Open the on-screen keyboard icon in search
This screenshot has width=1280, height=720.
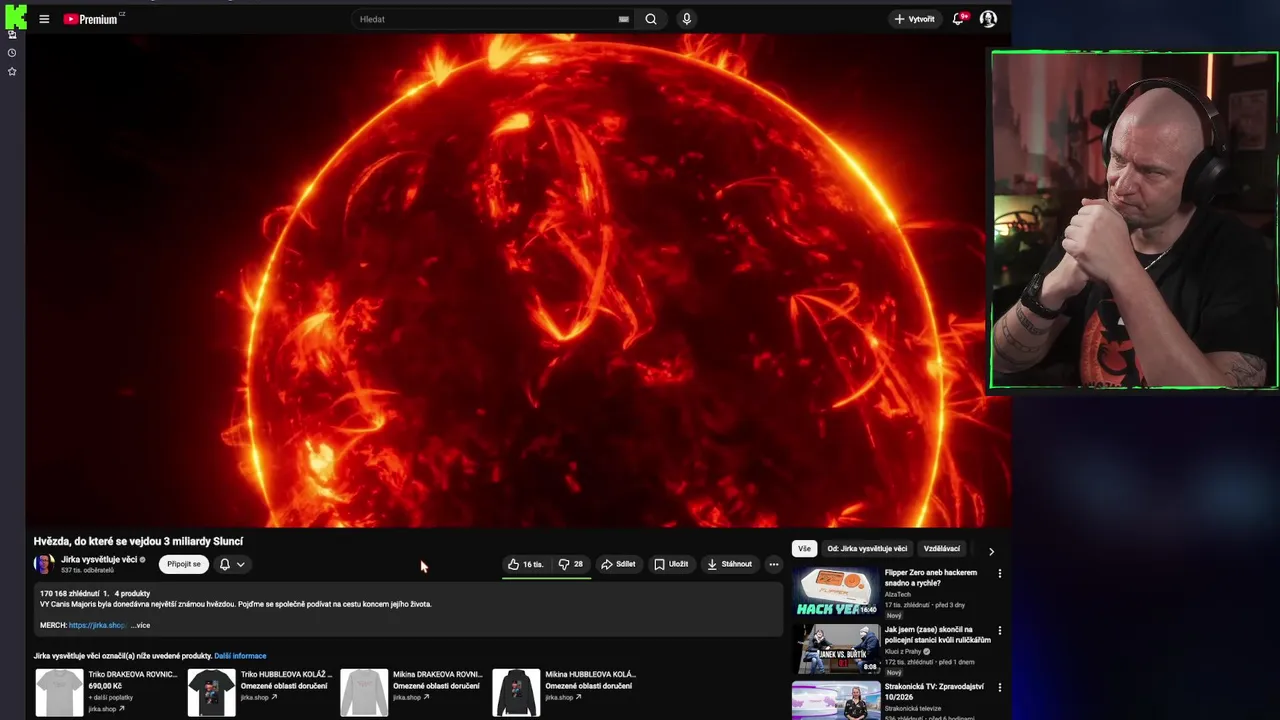(x=624, y=19)
